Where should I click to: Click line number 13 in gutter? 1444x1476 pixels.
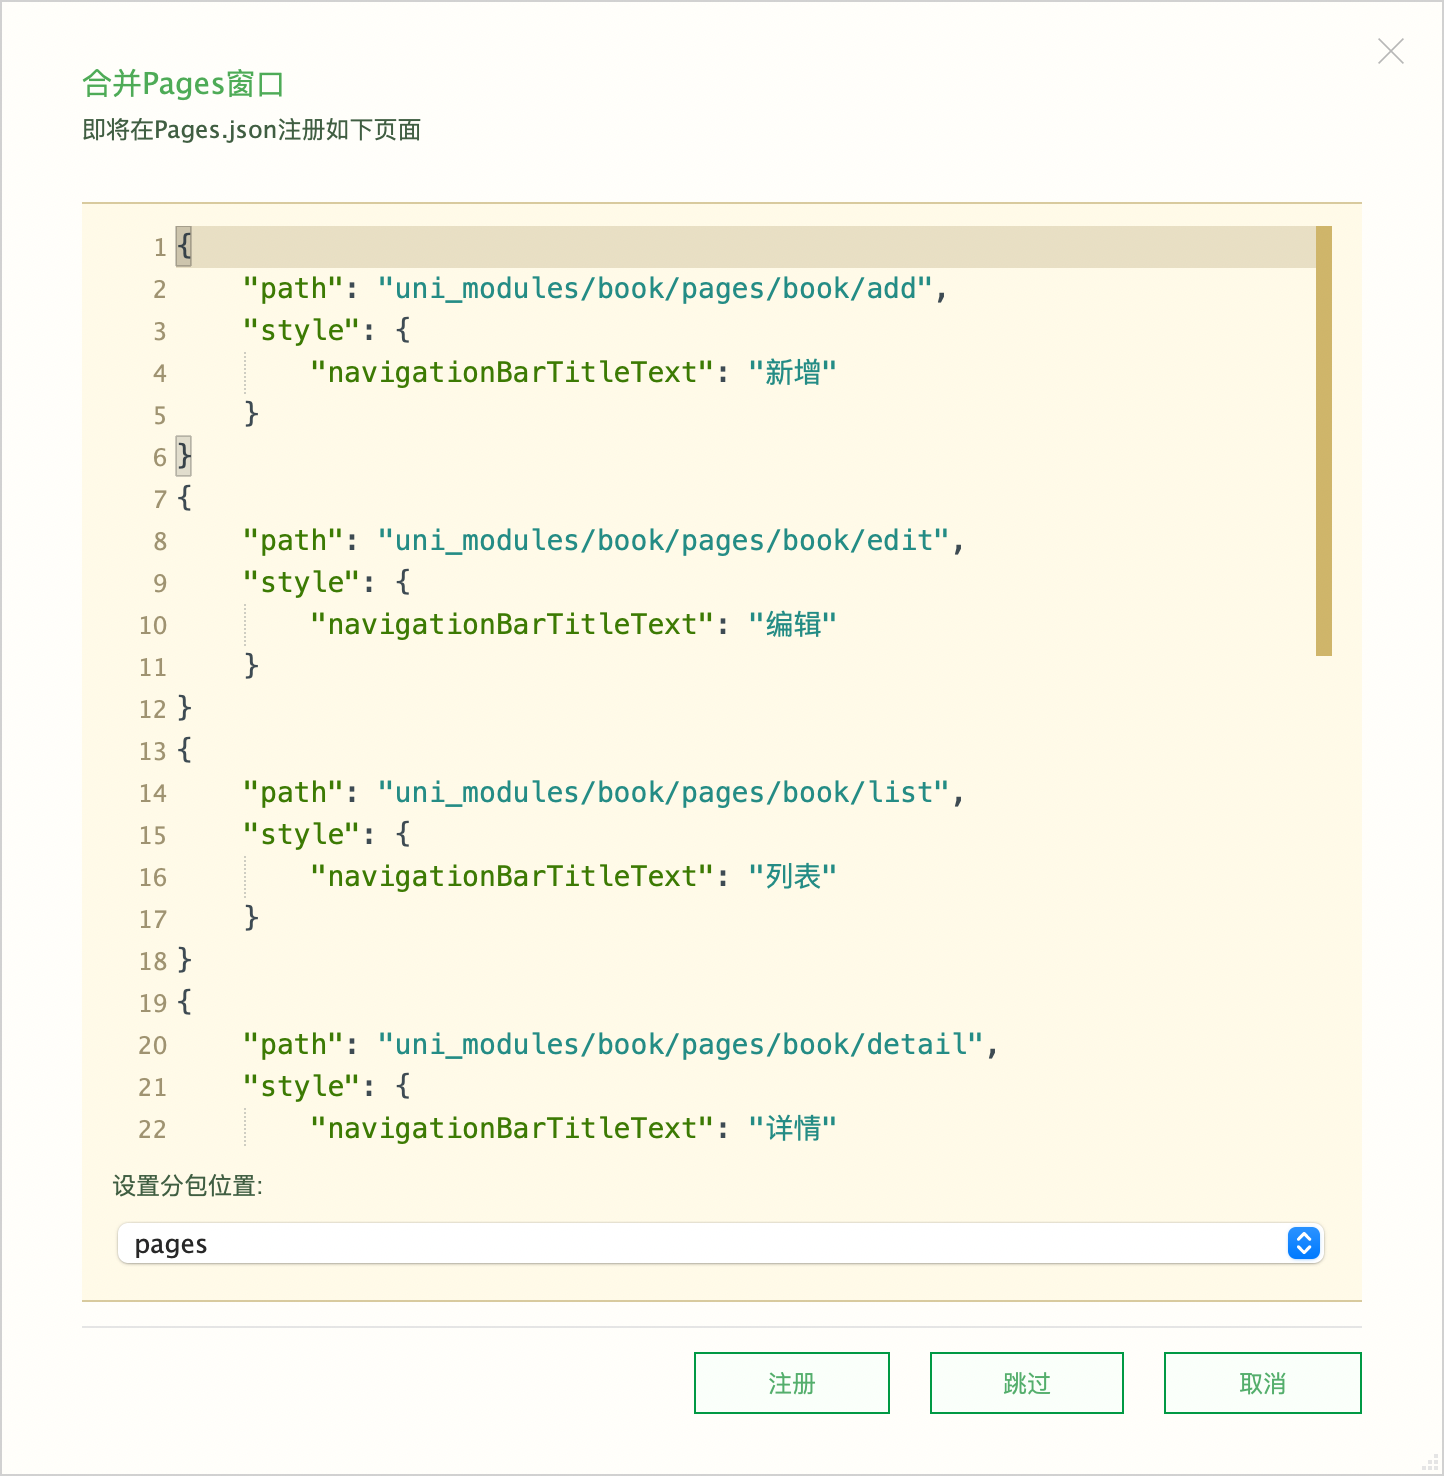pyautogui.click(x=153, y=752)
